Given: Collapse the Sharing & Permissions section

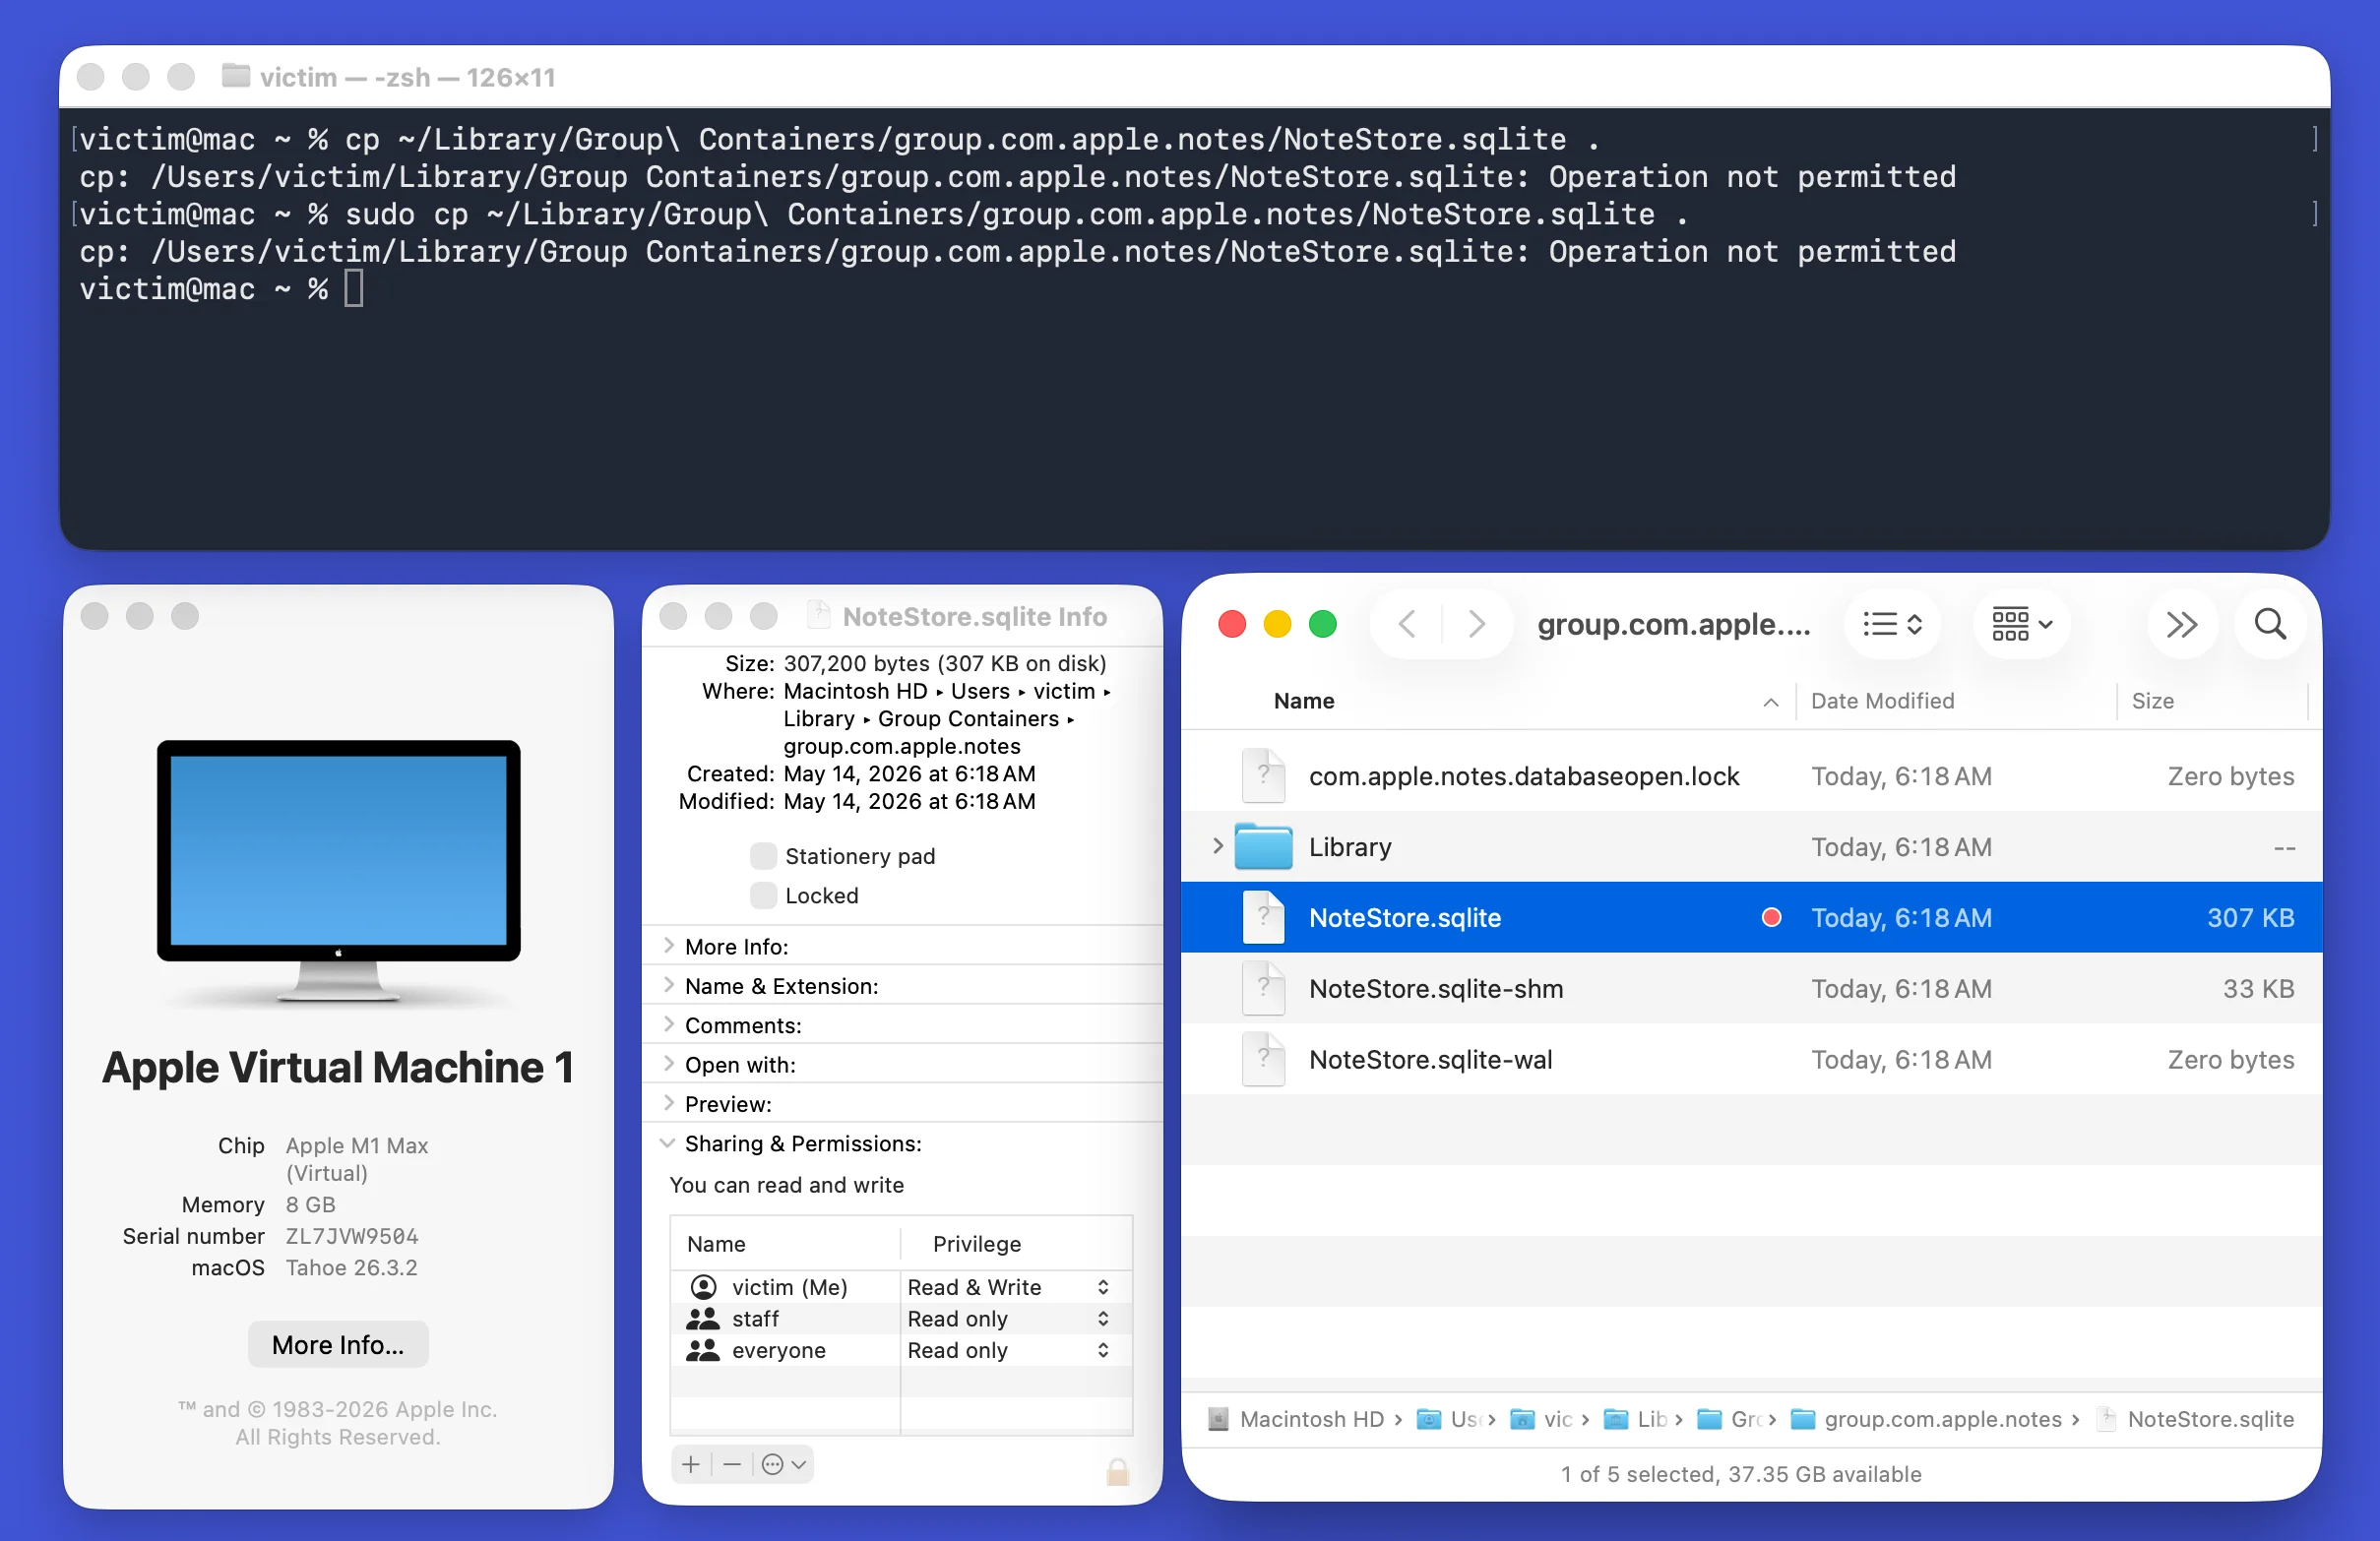Looking at the screenshot, I should tap(668, 1143).
